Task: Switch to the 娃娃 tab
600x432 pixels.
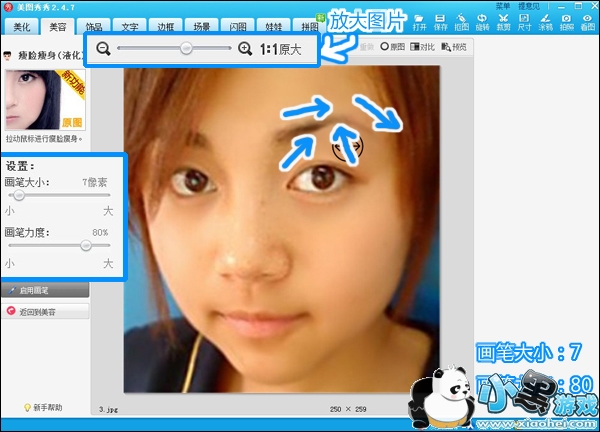Action: (x=274, y=26)
